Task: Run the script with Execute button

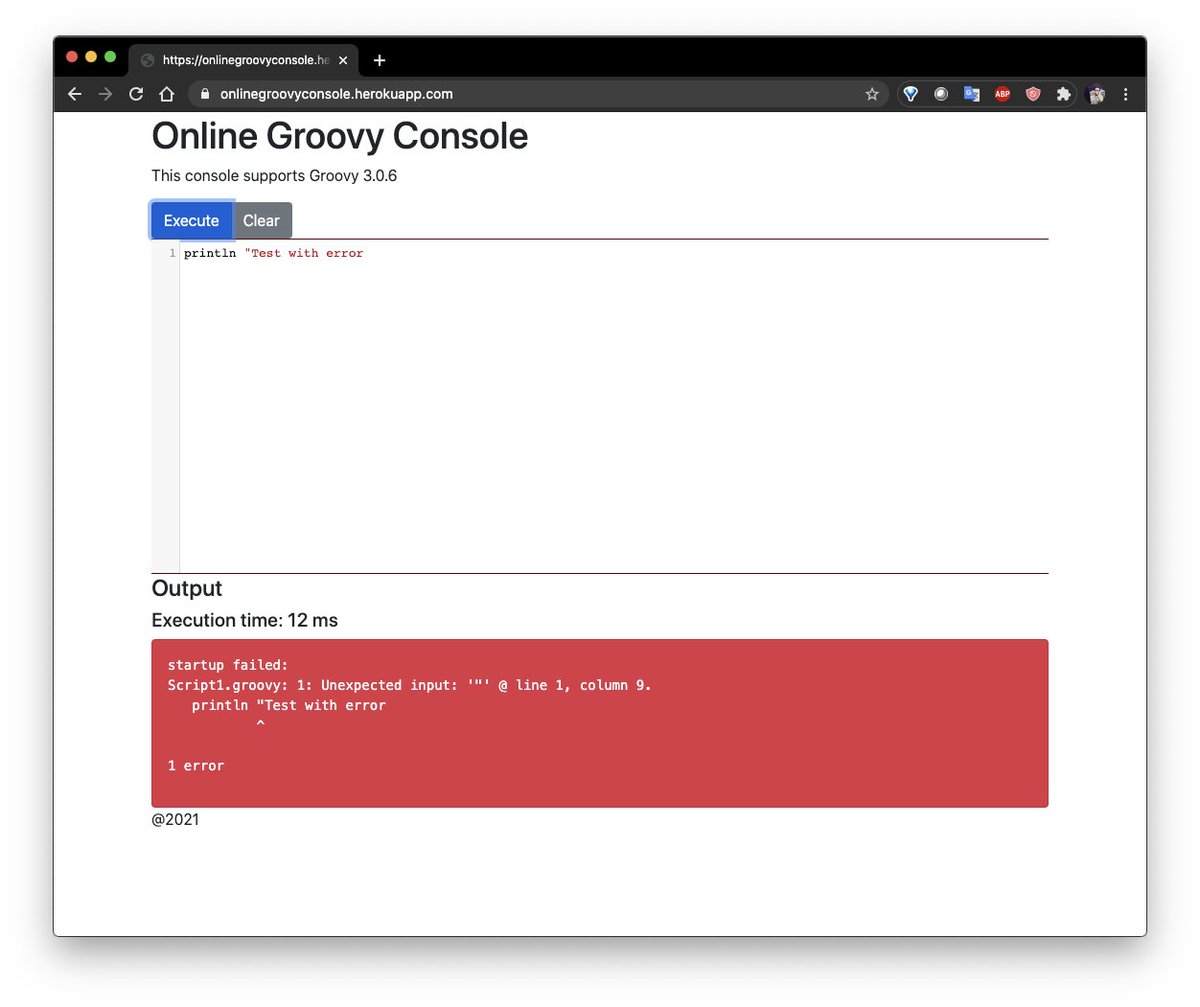Action: (x=191, y=221)
